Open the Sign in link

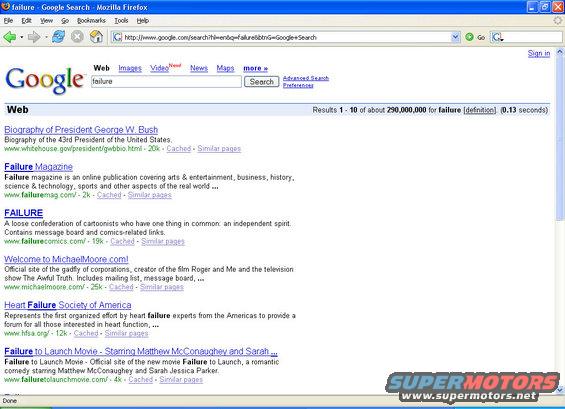[x=539, y=53]
